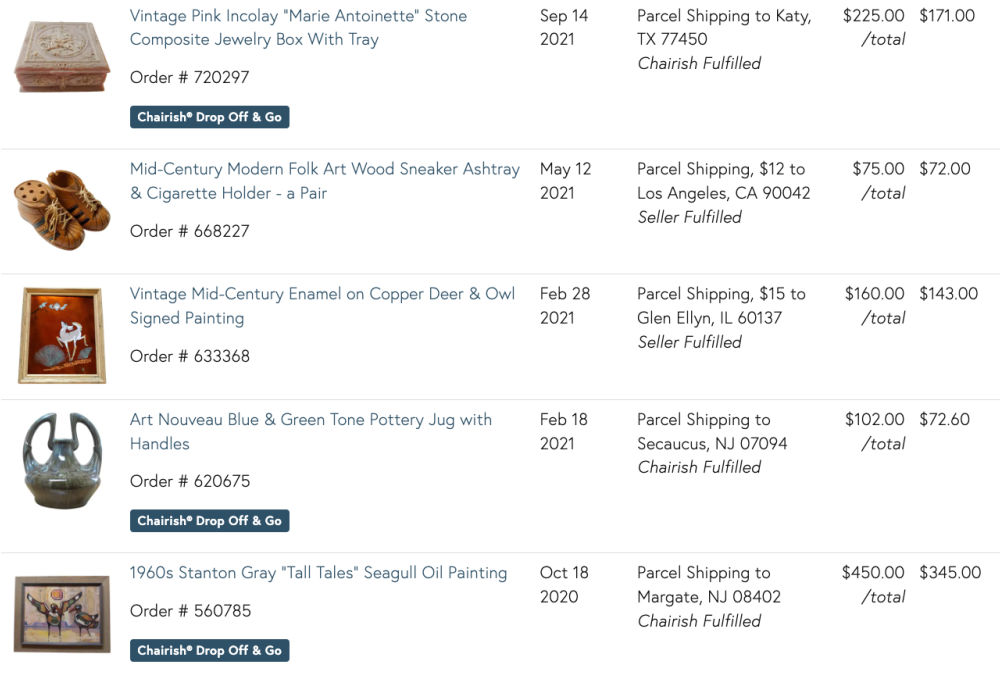Click the blue green pottery jug thumbnail
Image resolution: width=1000 pixels, height=678 pixels.
tap(62, 460)
